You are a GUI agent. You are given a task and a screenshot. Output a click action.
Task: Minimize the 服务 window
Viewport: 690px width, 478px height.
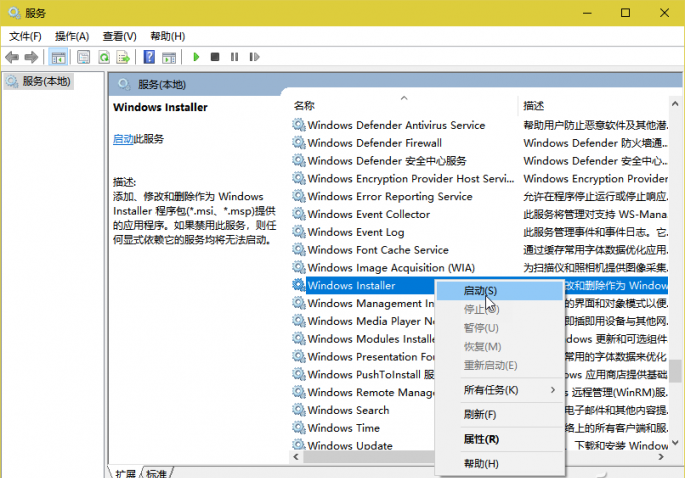[587, 13]
